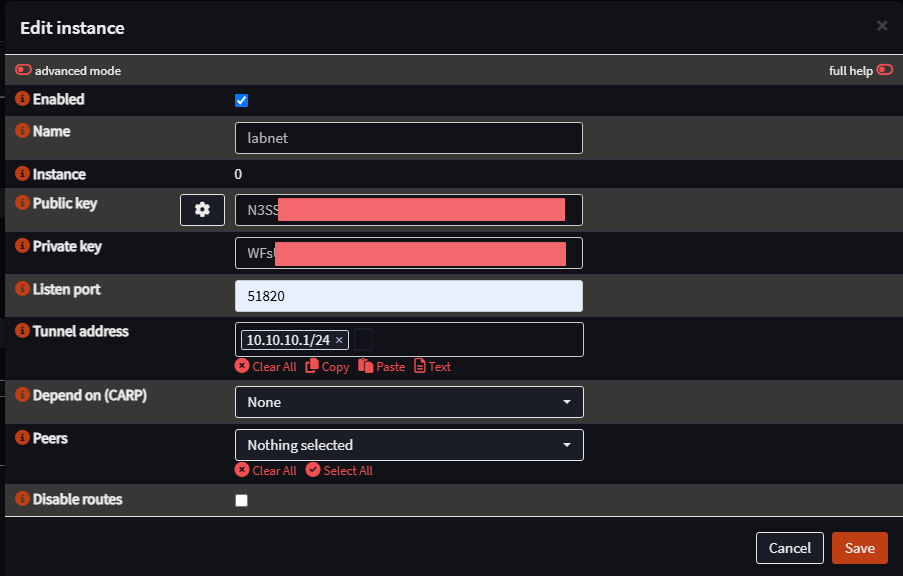903x576 pixels.
Task: Show help icon for Peers field
Action: click(23, 439)
